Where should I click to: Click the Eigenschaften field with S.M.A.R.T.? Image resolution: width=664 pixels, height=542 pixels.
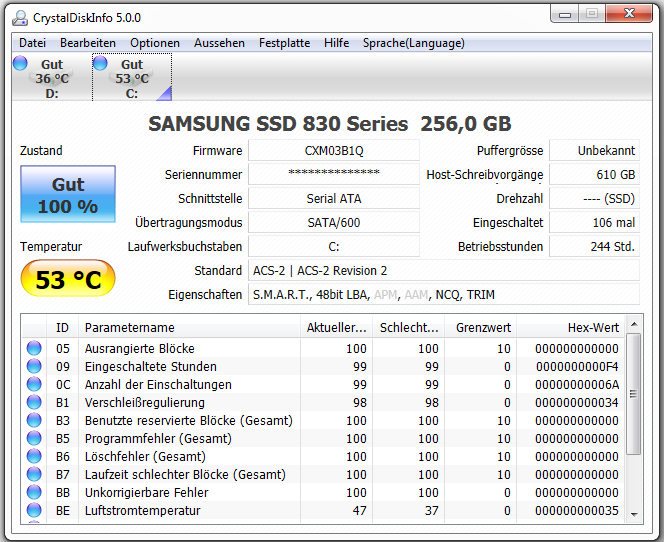444,294
